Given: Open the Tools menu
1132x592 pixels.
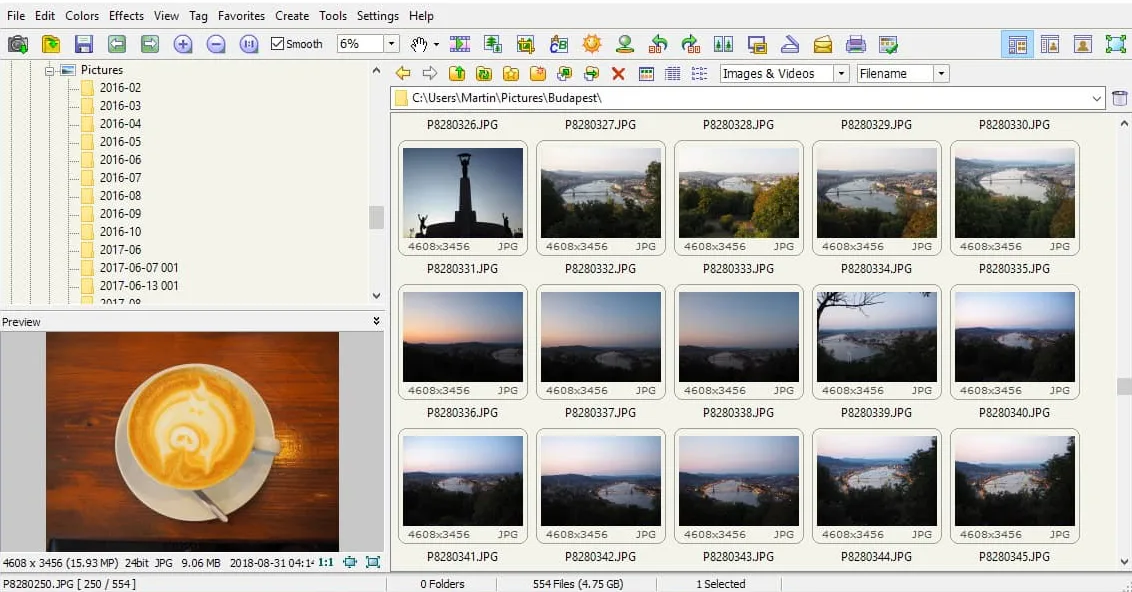Looking at the screenshot, I should click(x=333, y=15).
